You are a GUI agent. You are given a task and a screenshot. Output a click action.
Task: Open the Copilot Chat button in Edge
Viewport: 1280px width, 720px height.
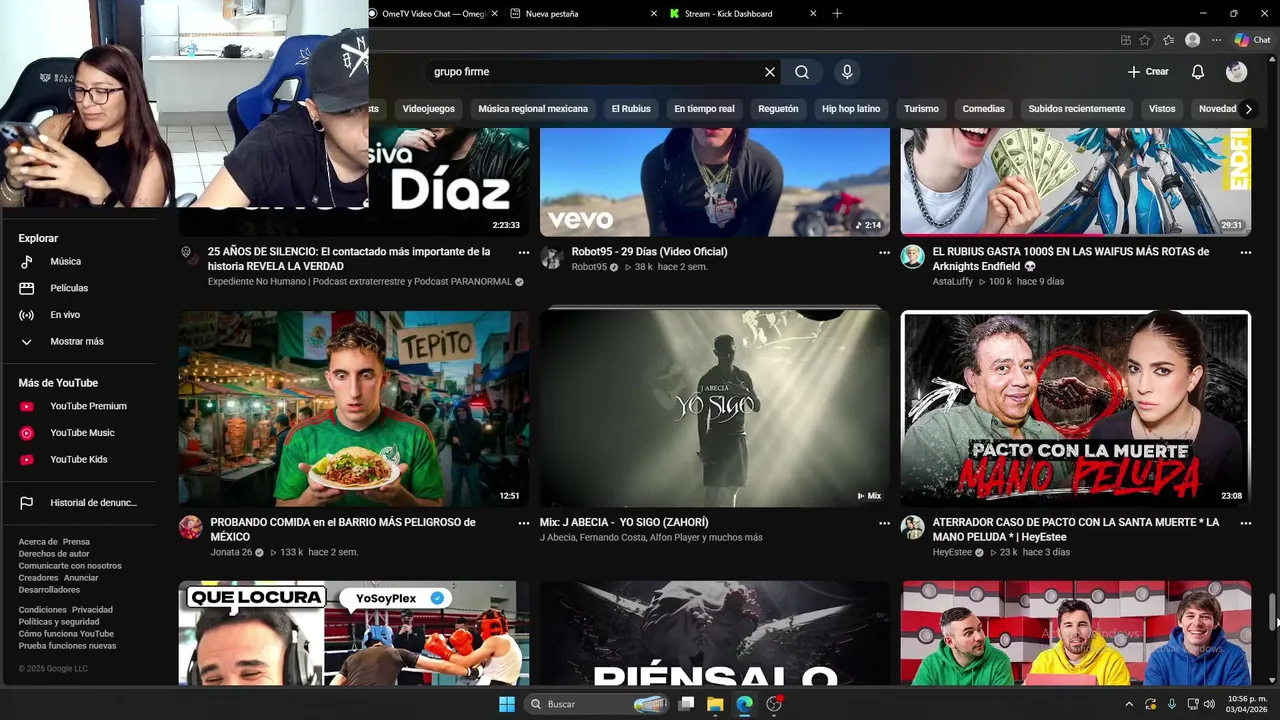tap(1252, 40)
